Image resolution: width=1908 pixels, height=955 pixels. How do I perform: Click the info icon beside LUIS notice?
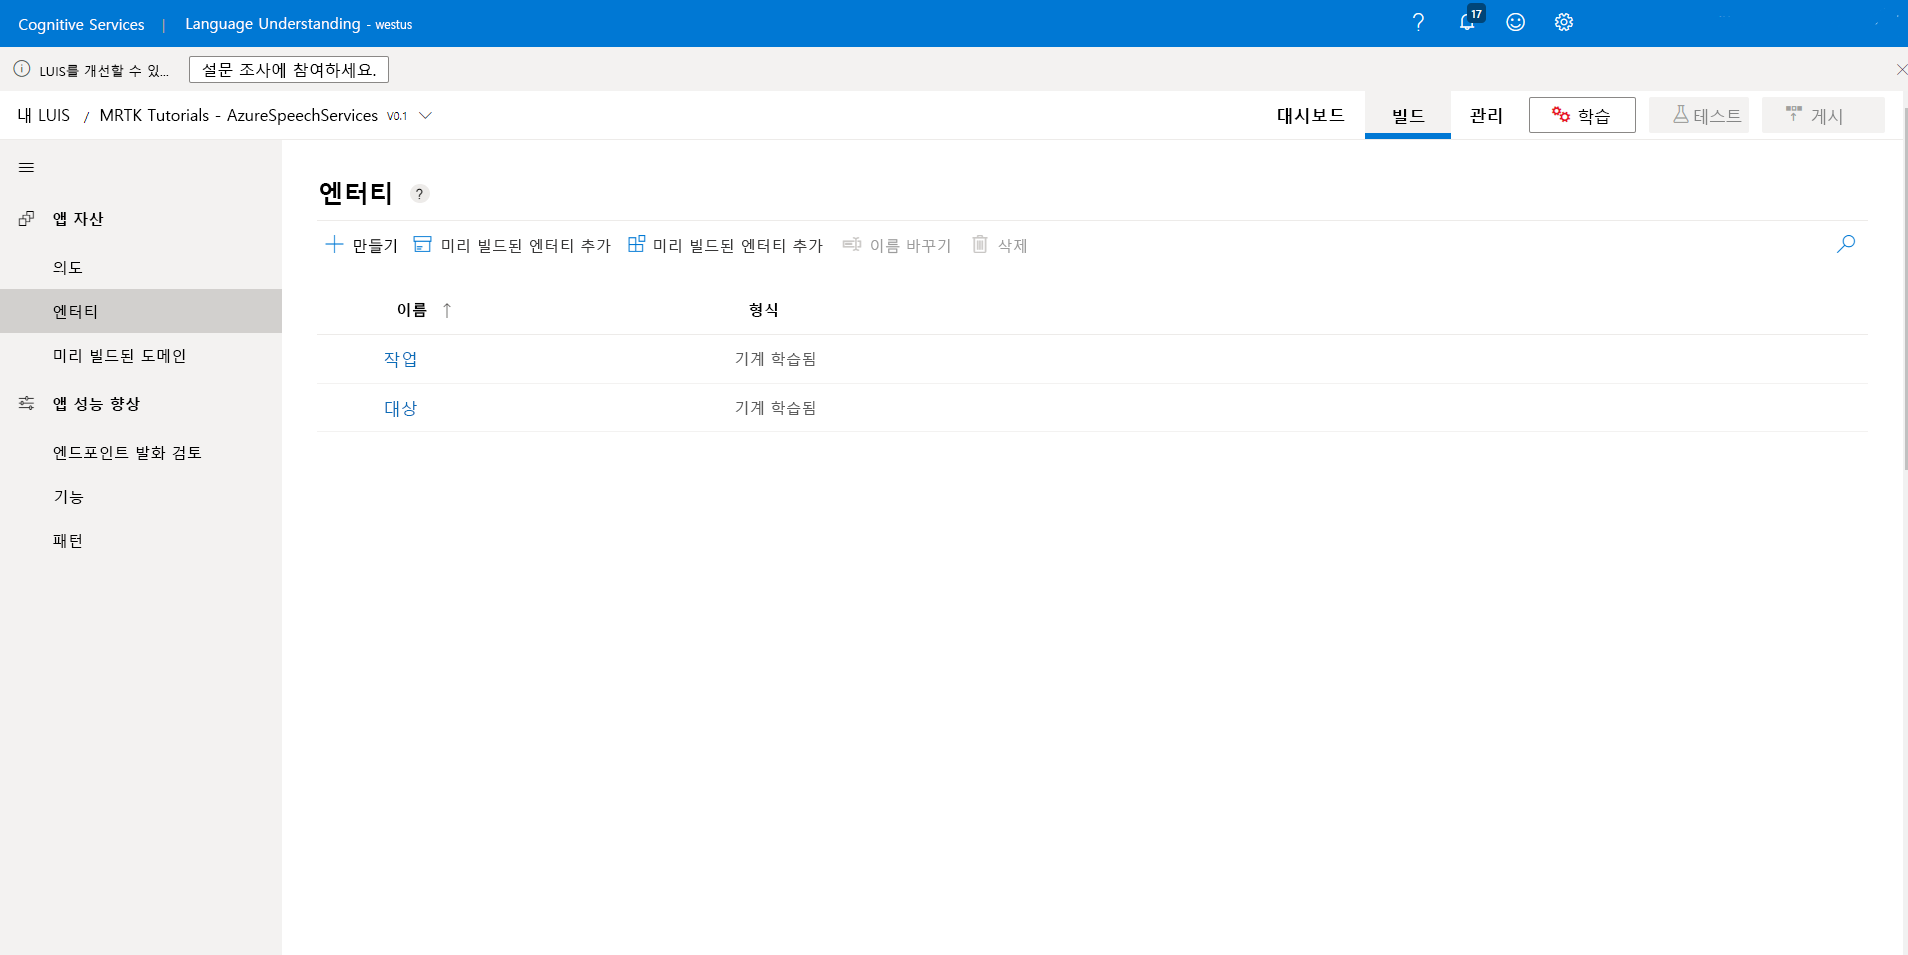coord(22,69)
